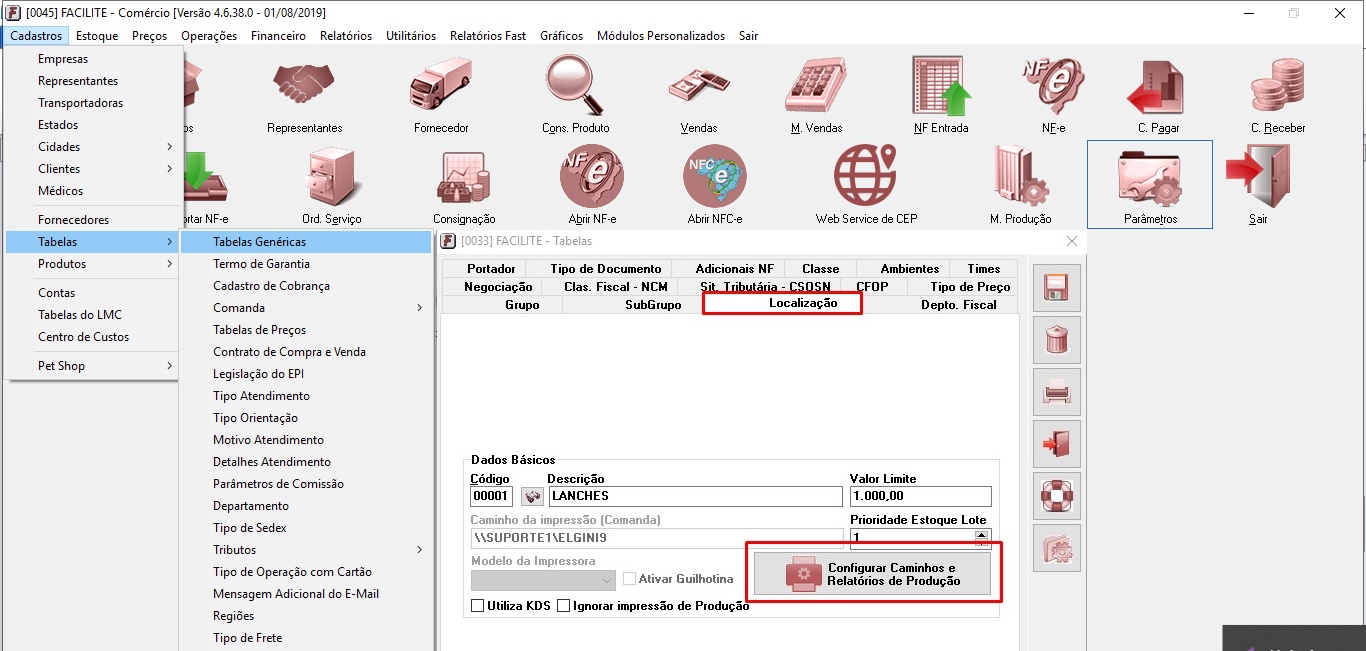Select Cadastro de Cobrança menu entry

coord(305,286)
